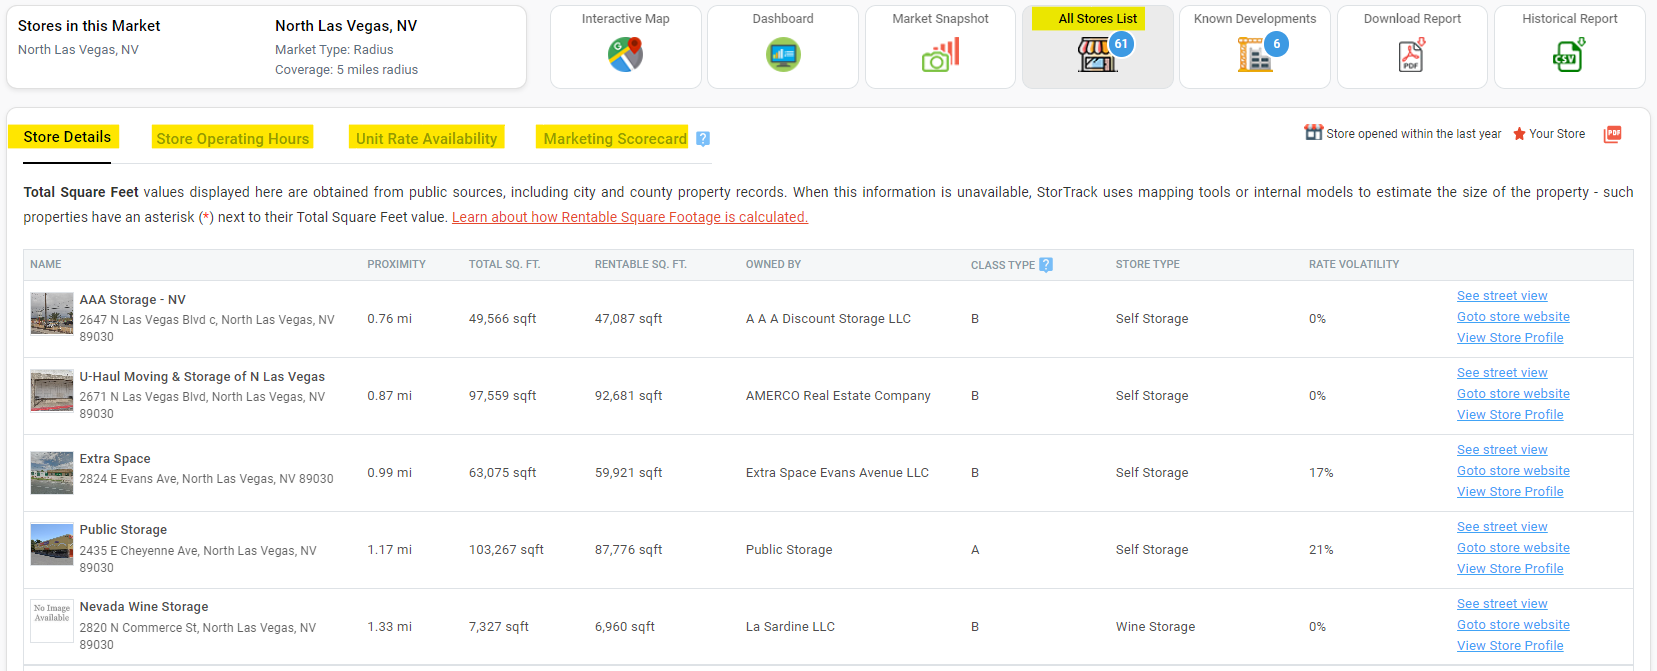Click the Class Type help icon

pyautogui.click(x=1046, y=265)
